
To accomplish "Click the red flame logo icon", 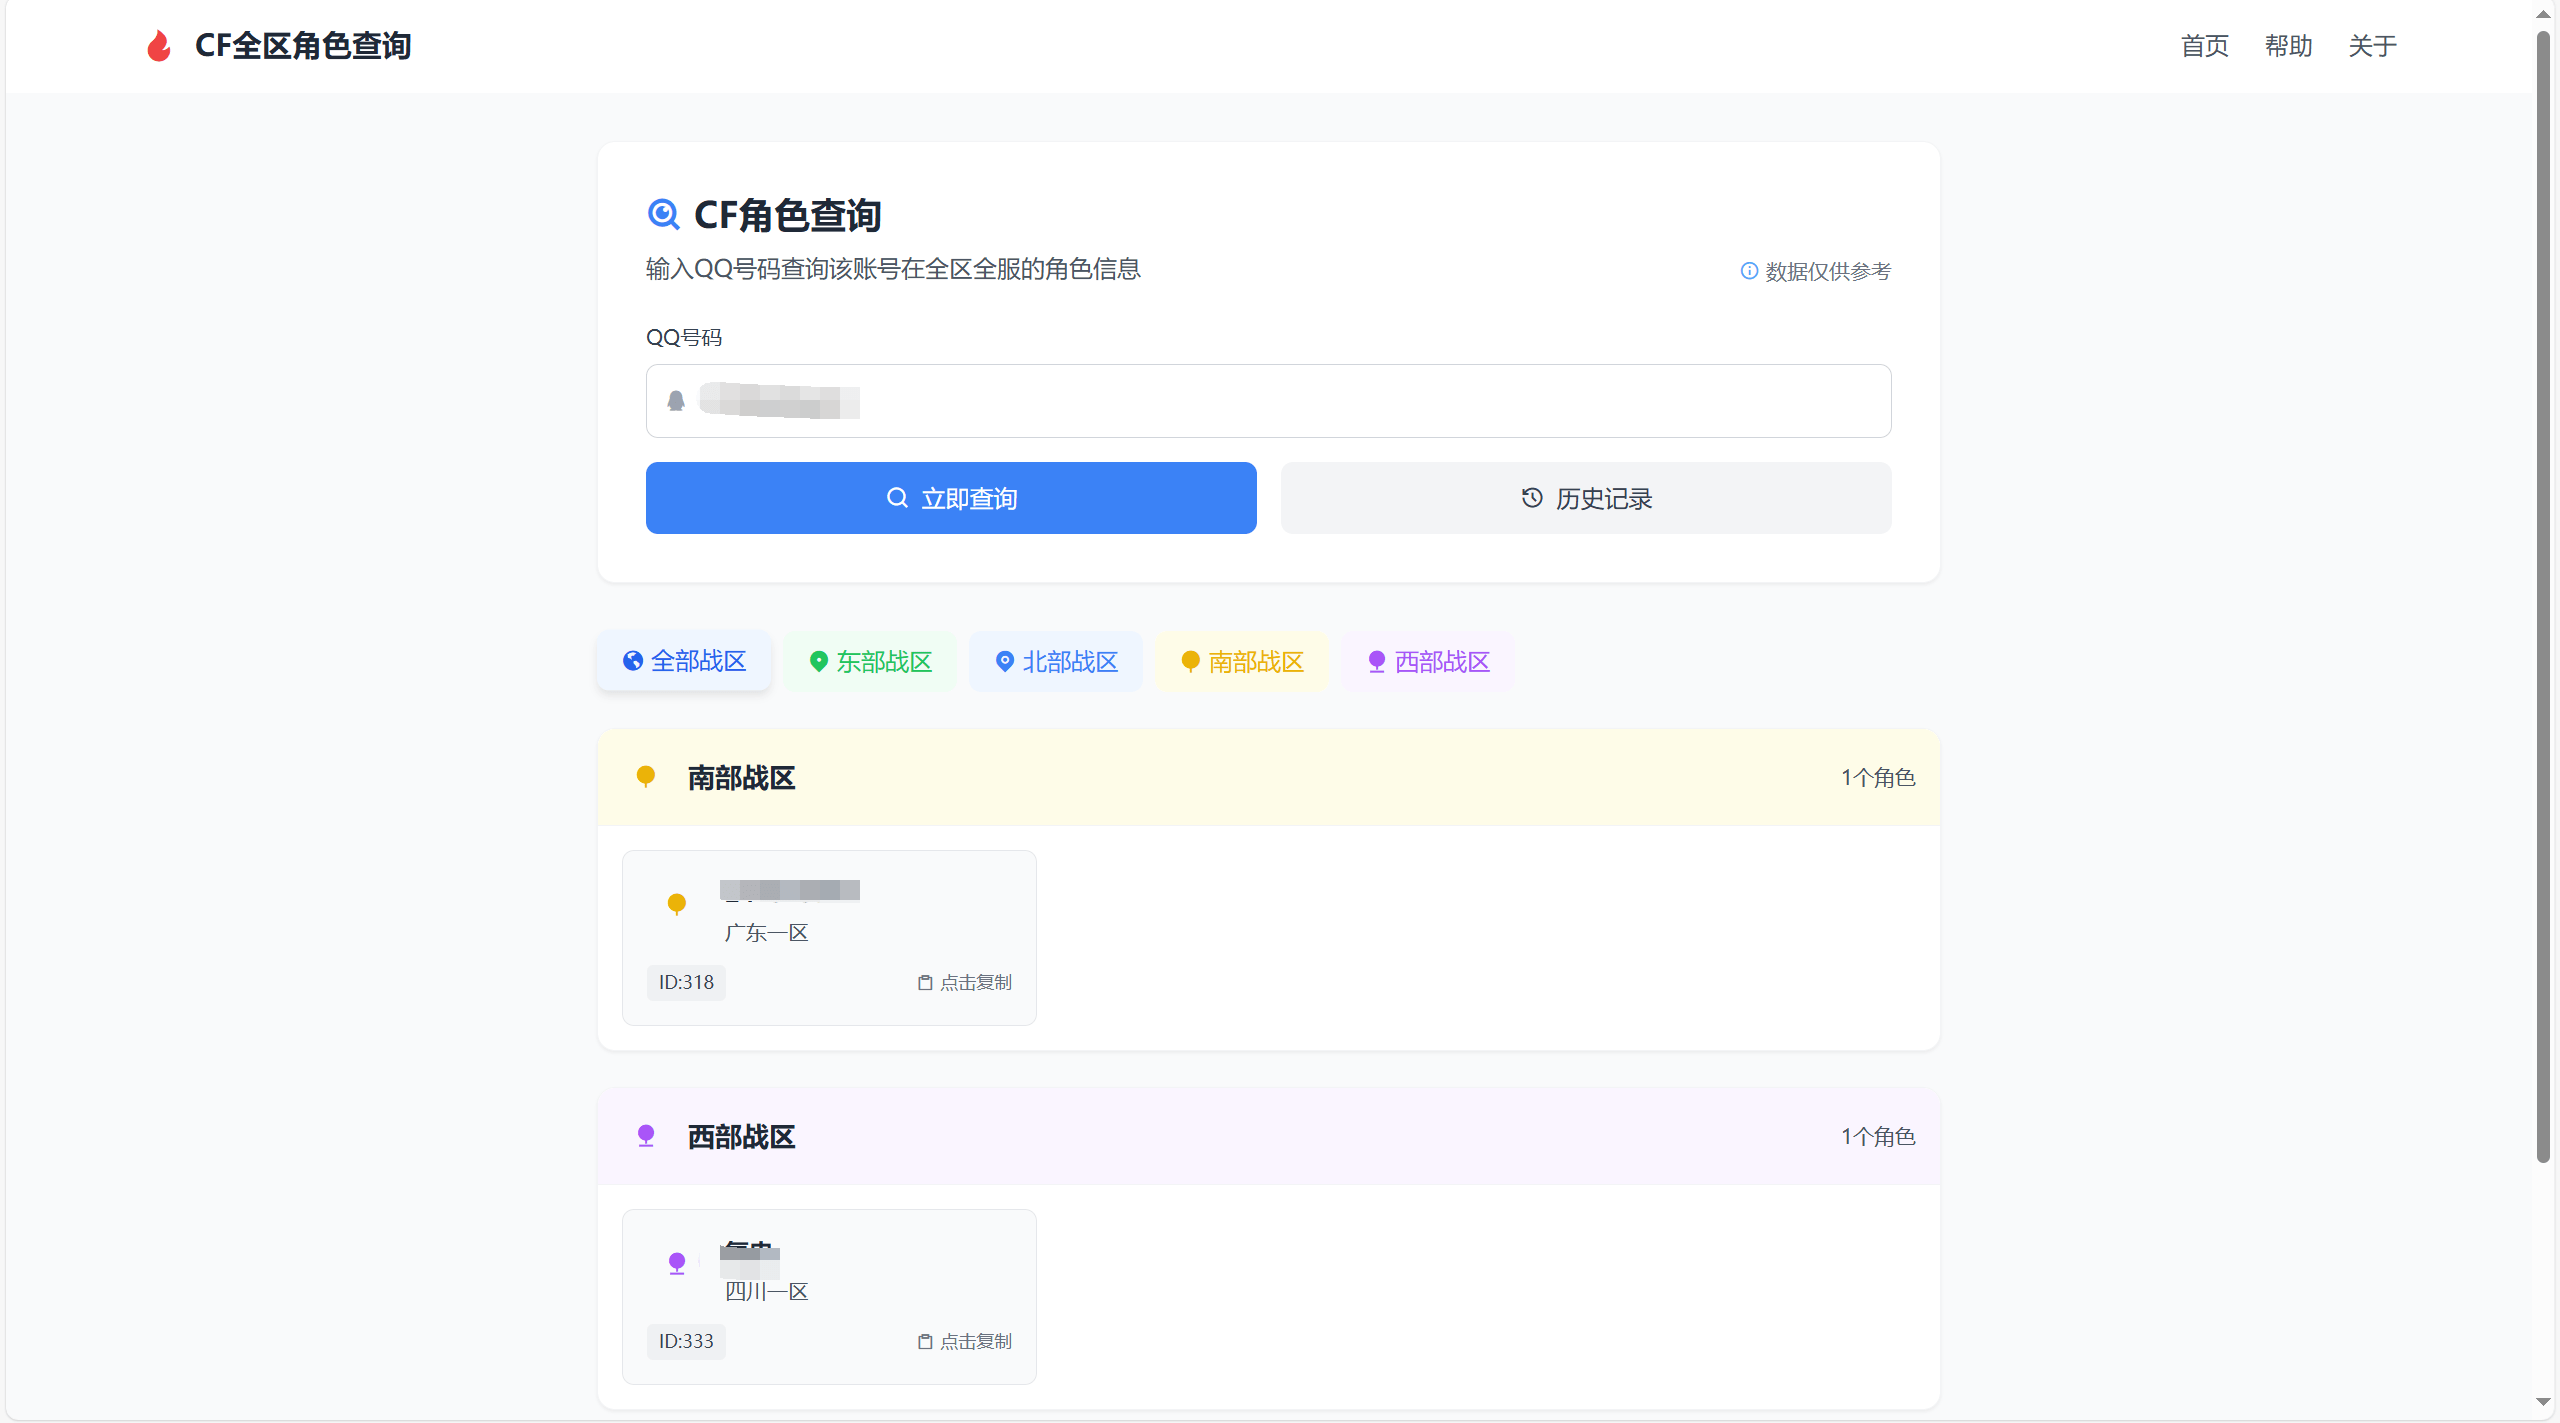I will coord(159,46).
